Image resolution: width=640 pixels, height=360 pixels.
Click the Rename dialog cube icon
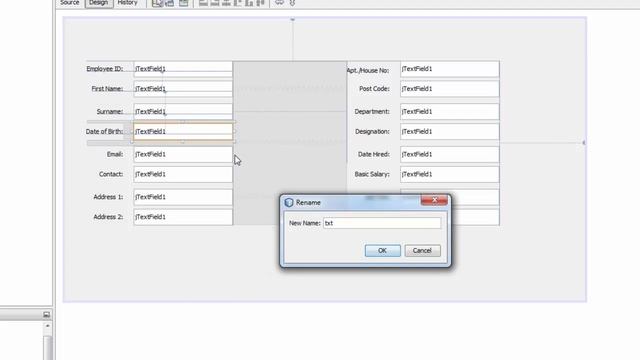(x=289, y=202)
